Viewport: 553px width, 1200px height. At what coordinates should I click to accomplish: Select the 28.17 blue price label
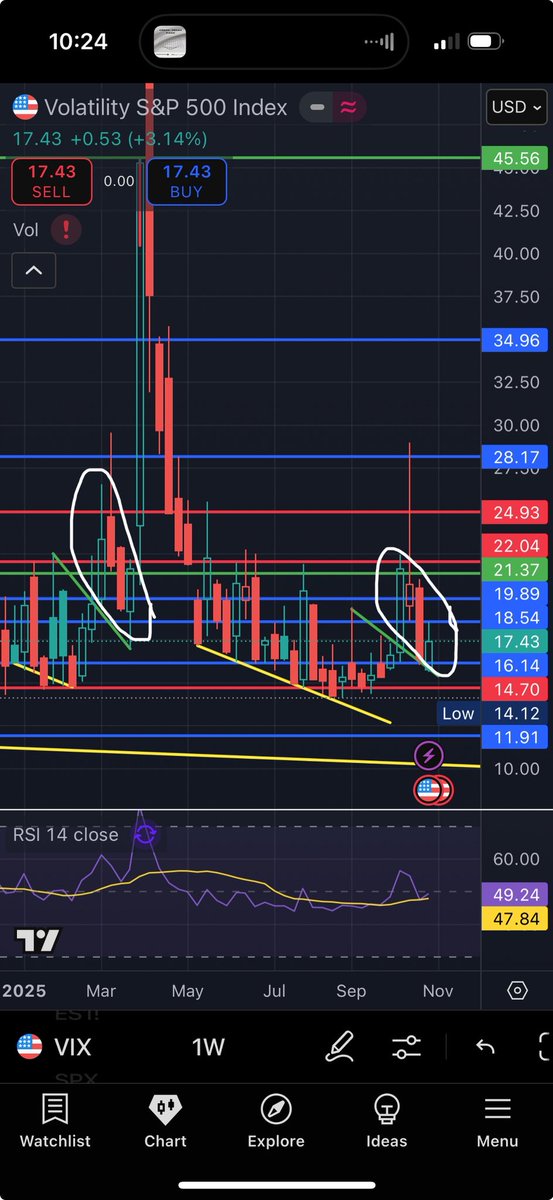(513, 456)
